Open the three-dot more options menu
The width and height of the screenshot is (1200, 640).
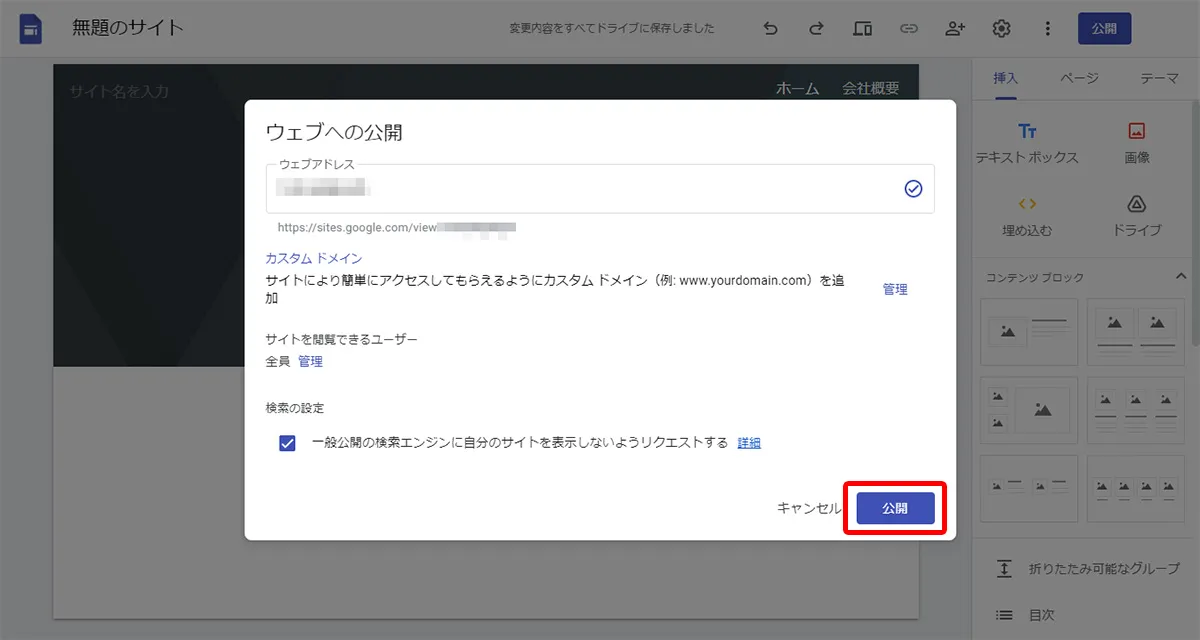pyautogui.click(x=1047, y=28)
